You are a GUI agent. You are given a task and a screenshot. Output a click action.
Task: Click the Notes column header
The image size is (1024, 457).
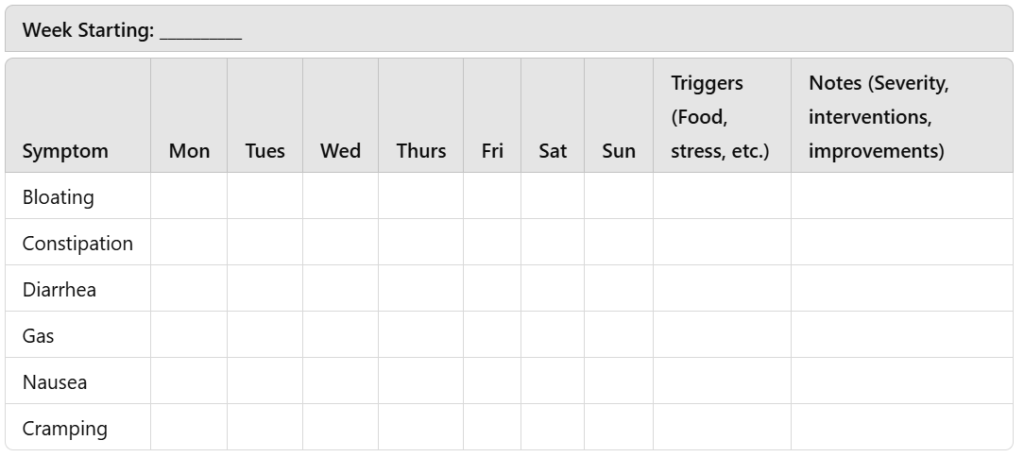coord(878,117)
